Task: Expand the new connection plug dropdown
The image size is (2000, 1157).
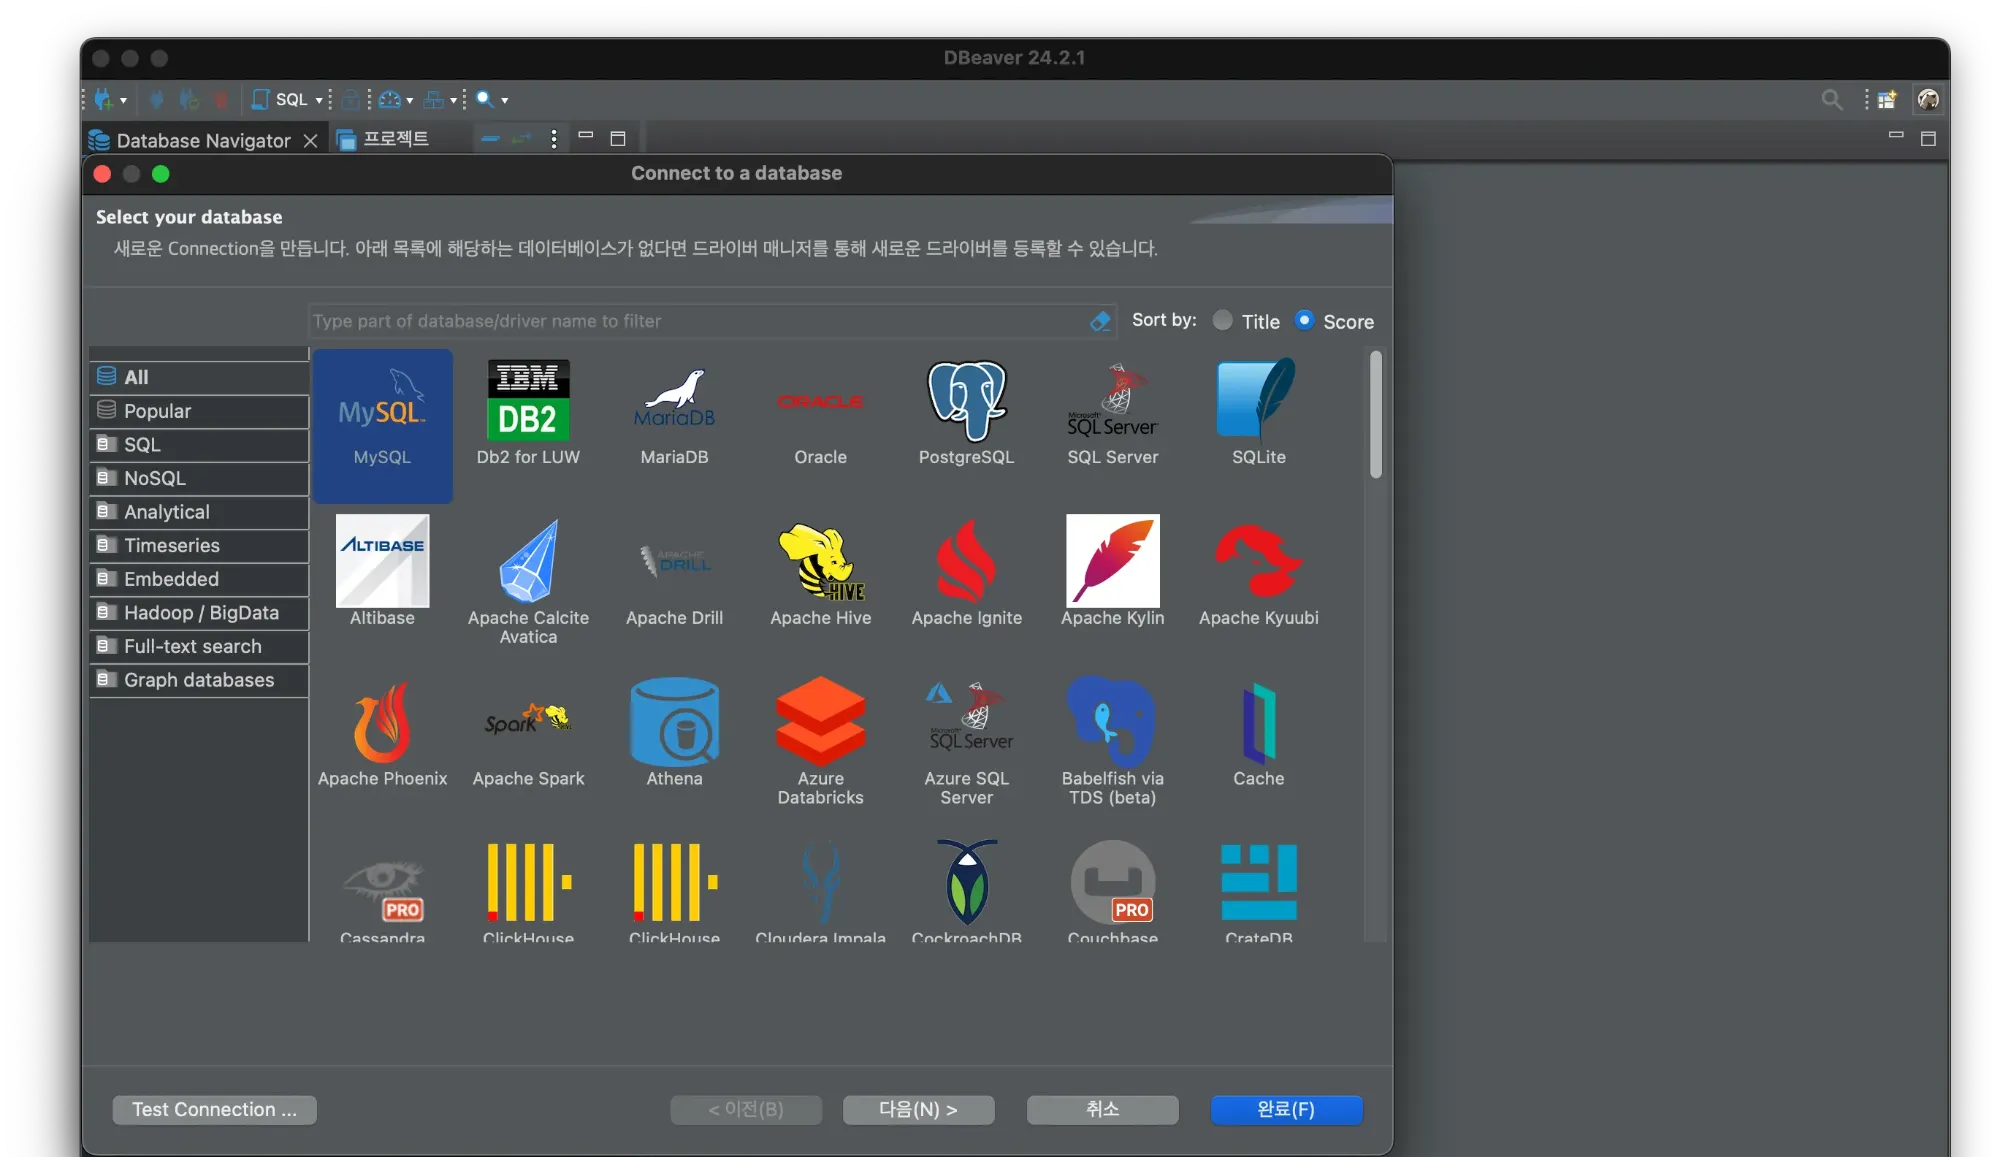Action: click(123, 100)
